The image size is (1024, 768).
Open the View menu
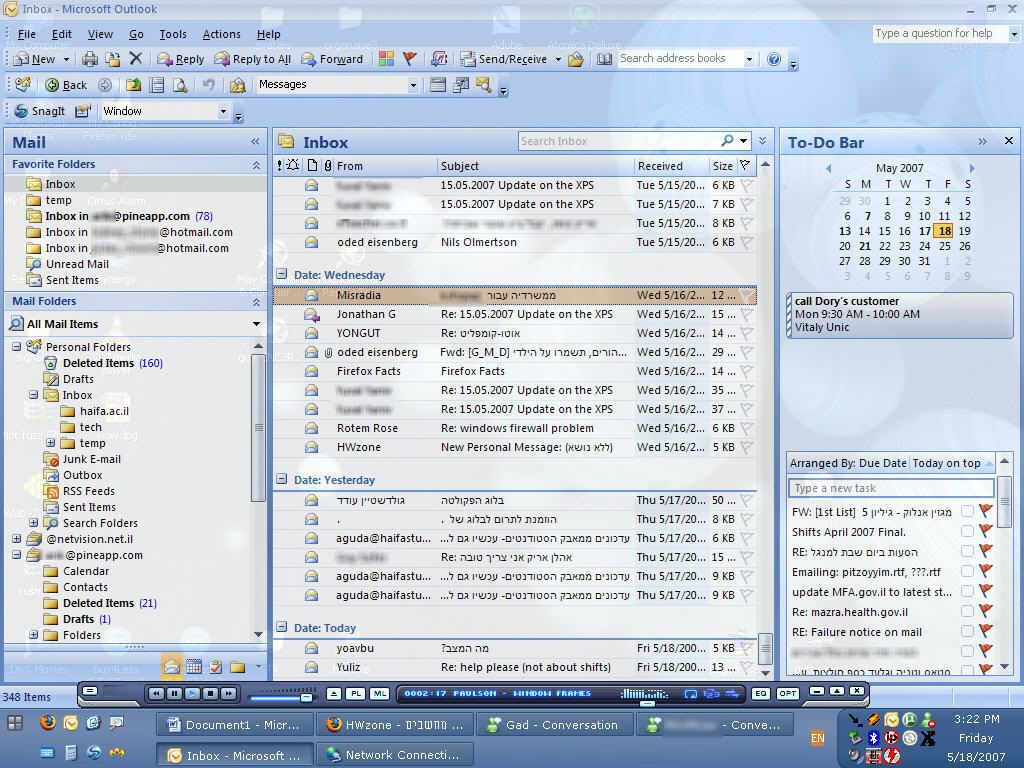pyautogui.click(x=100, y=34)
